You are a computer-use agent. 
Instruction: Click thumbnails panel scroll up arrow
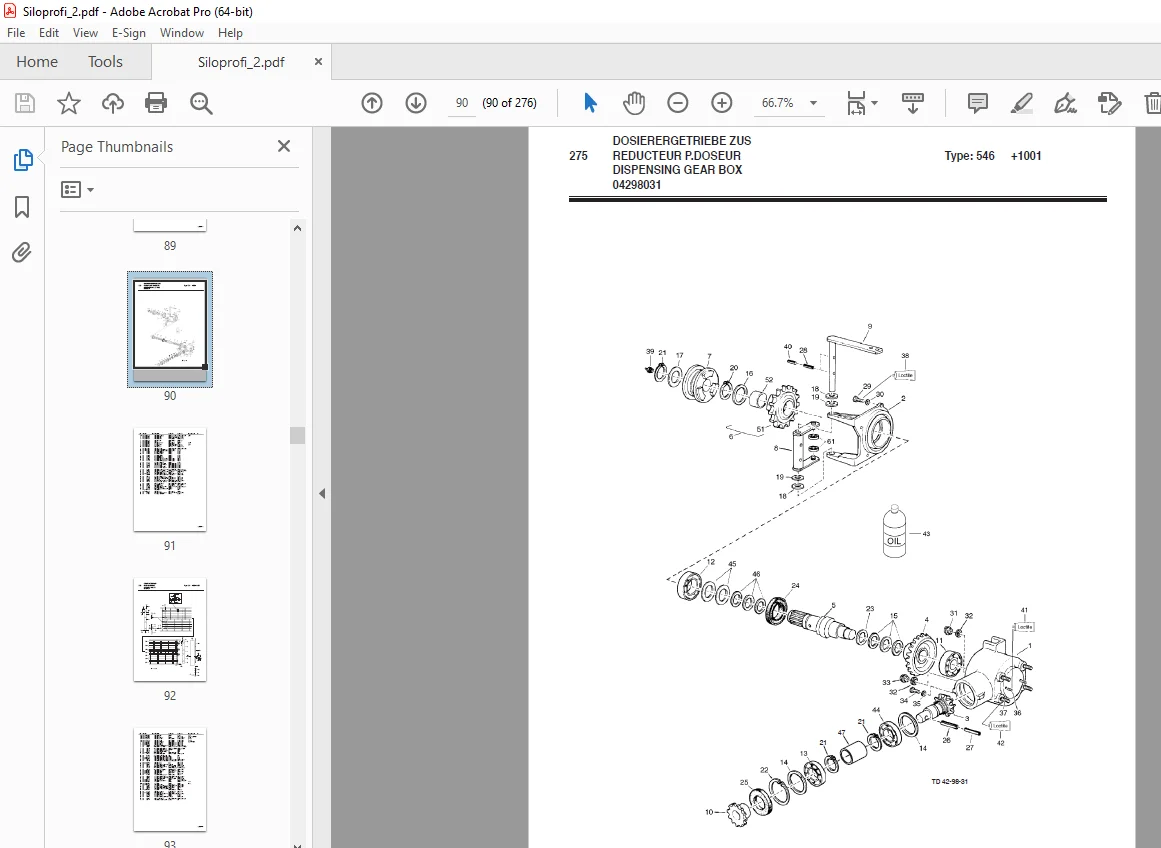click(x=298, y=228)
